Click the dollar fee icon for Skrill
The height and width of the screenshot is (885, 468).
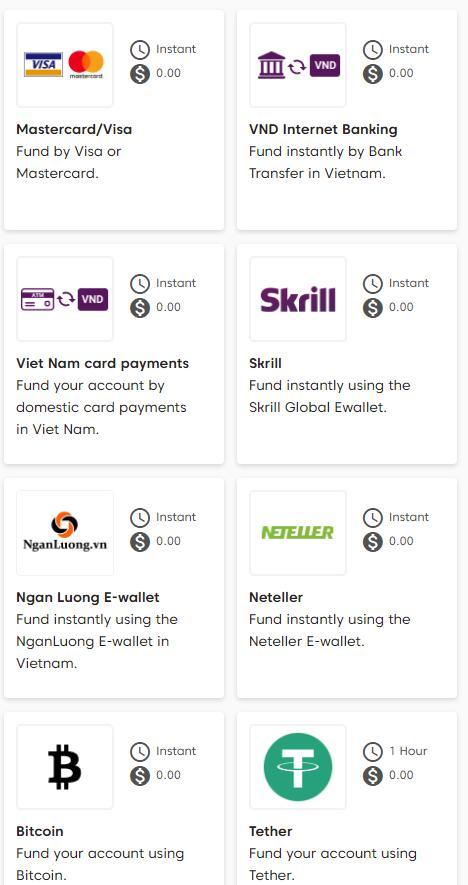point(373,308)
